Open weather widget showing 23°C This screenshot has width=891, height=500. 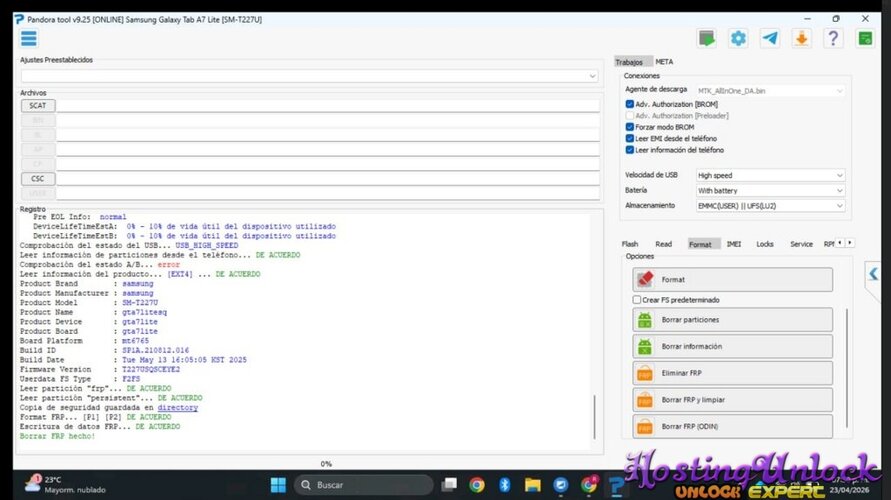click(x=65, y=485)
